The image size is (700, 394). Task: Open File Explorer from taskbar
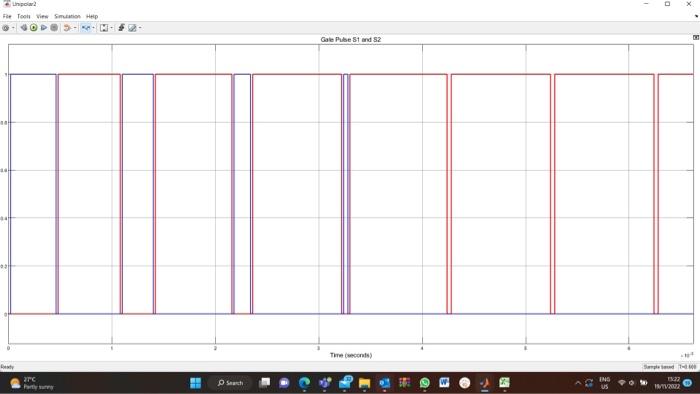coord(365,383)
